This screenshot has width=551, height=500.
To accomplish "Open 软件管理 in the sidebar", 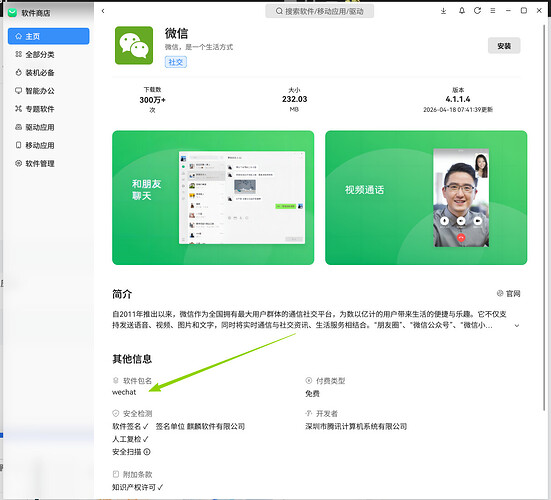I will click(48, 164).
